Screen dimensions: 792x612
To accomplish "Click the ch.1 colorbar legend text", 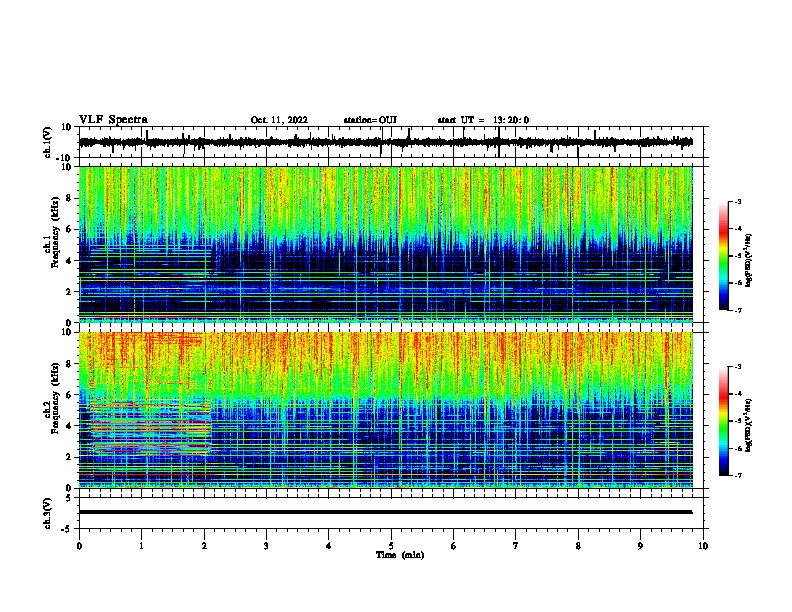I will [x=748, y=260].
